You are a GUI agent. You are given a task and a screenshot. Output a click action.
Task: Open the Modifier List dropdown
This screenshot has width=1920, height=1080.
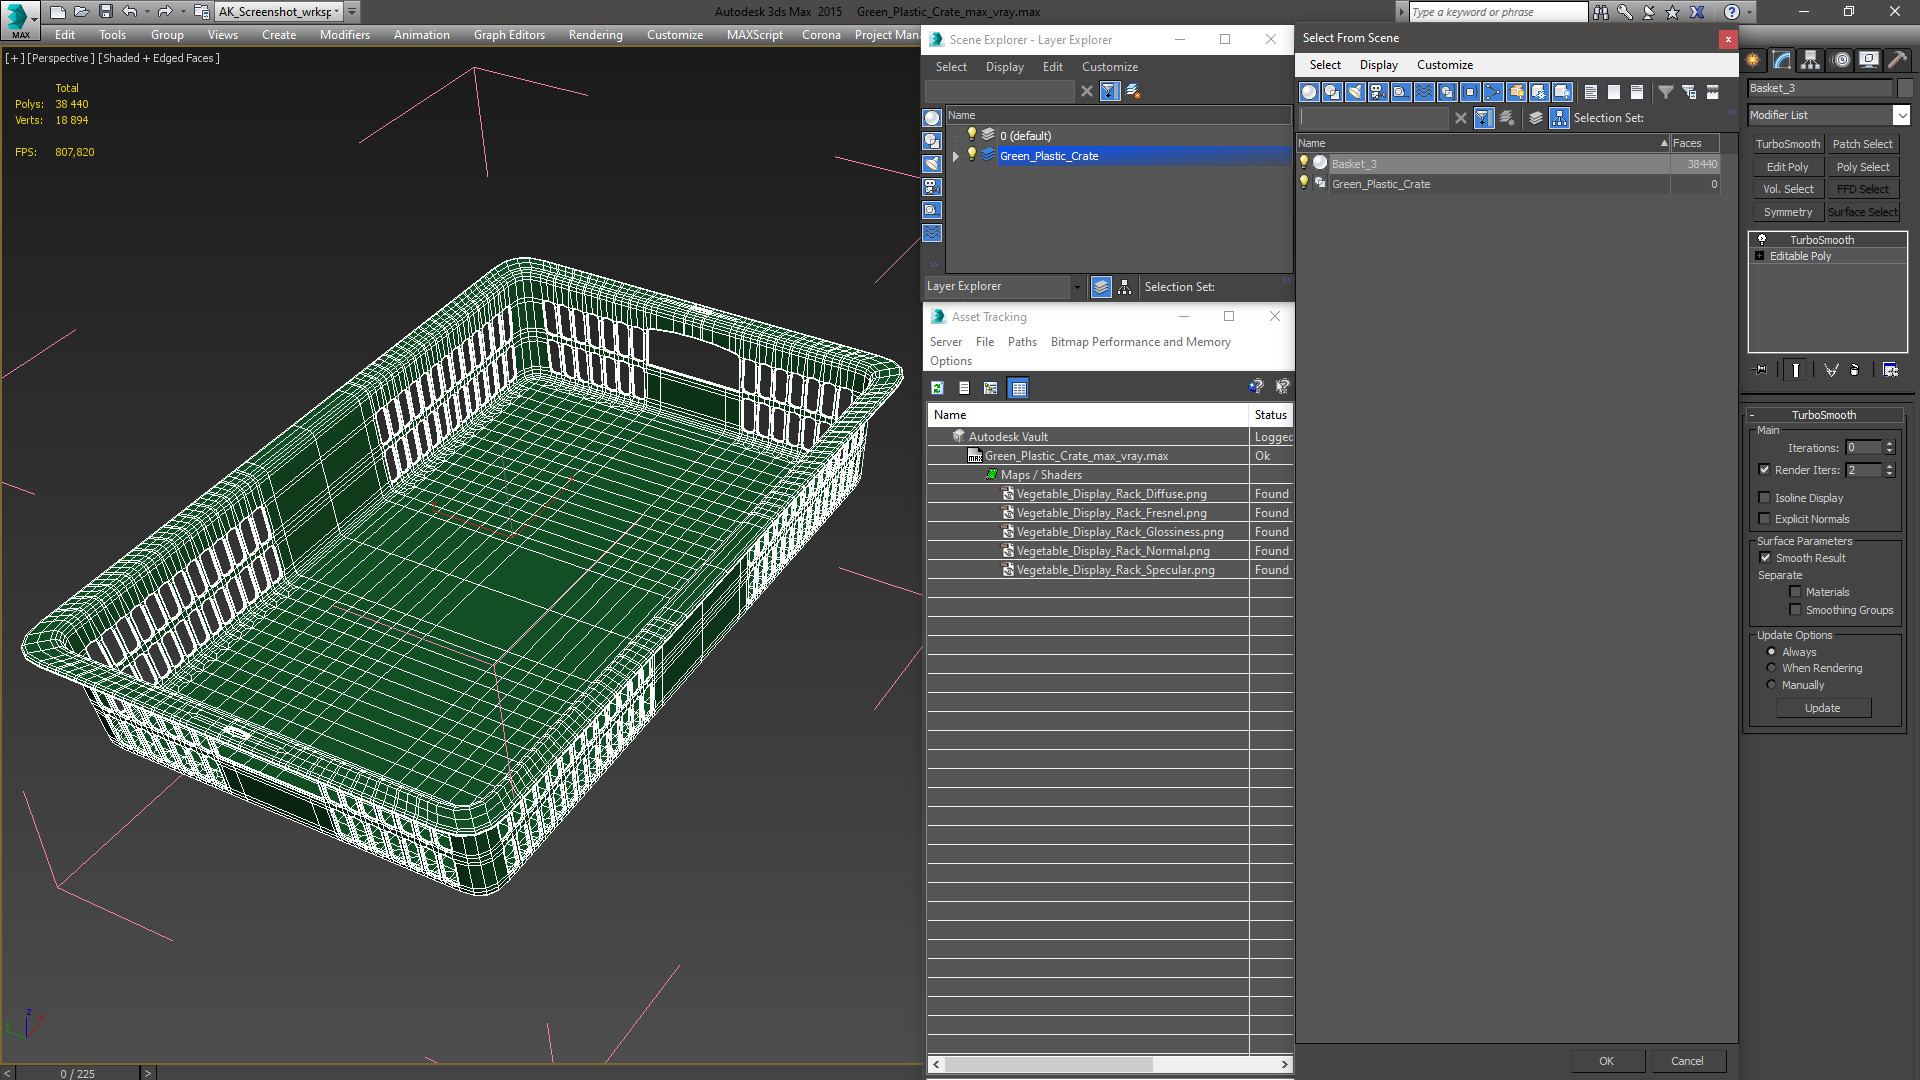pos(1902,116)
